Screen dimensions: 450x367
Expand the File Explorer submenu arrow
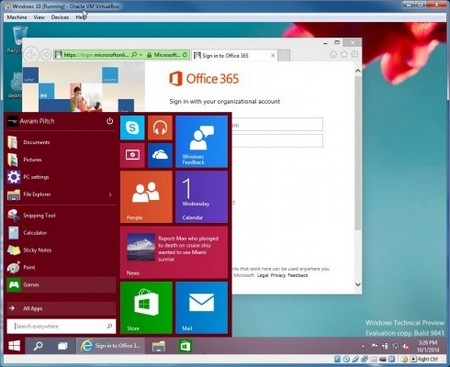click(110, 195)
